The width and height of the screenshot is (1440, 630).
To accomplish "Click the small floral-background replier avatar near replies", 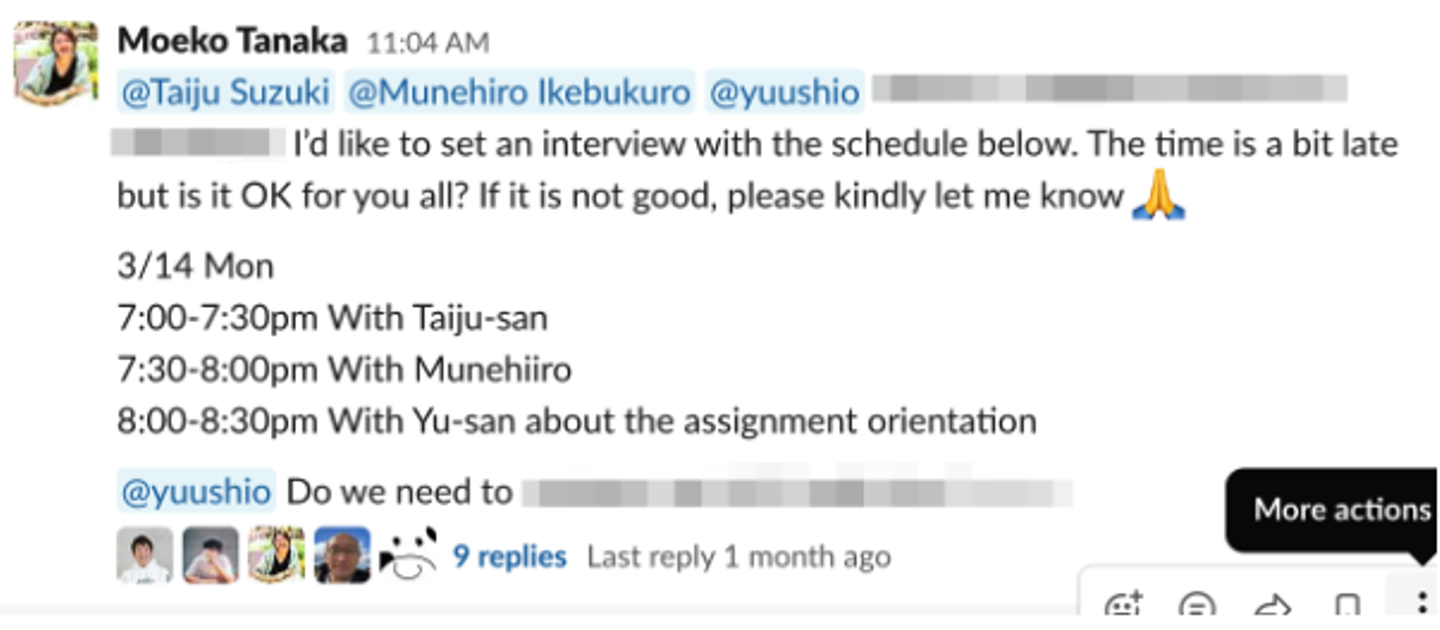I will click(x=276, y=555).
